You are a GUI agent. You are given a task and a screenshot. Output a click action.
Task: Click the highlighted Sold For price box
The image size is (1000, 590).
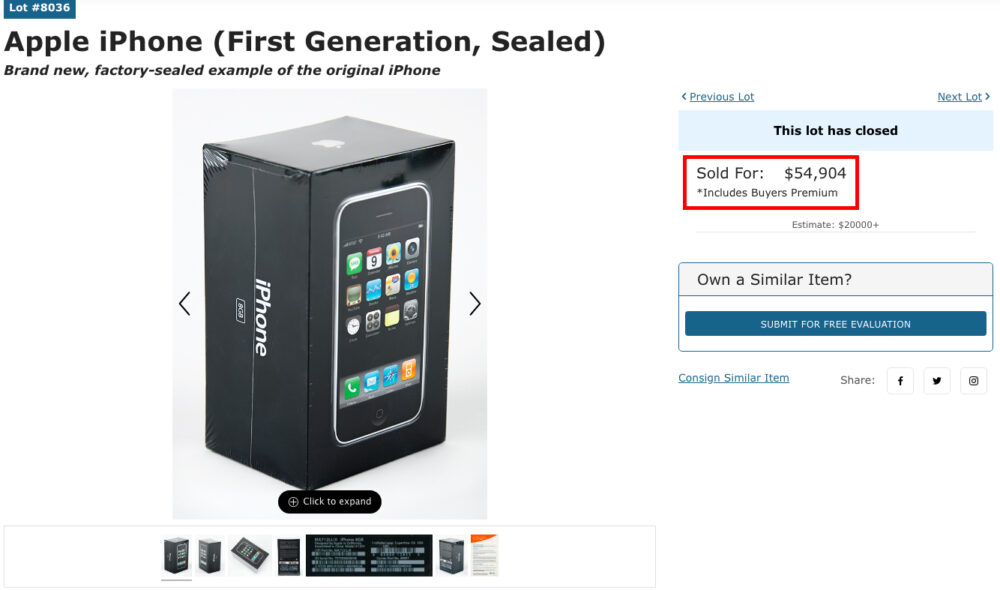(770, 182)
